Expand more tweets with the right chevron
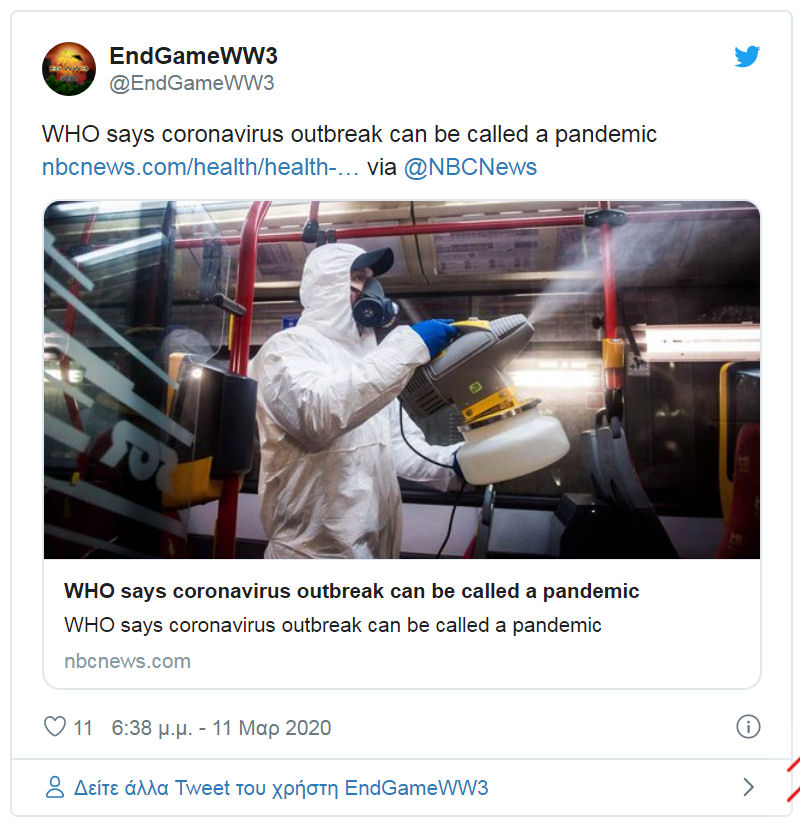Image resolution: width=800 pixels, height=824 pixels. [748, 787]
